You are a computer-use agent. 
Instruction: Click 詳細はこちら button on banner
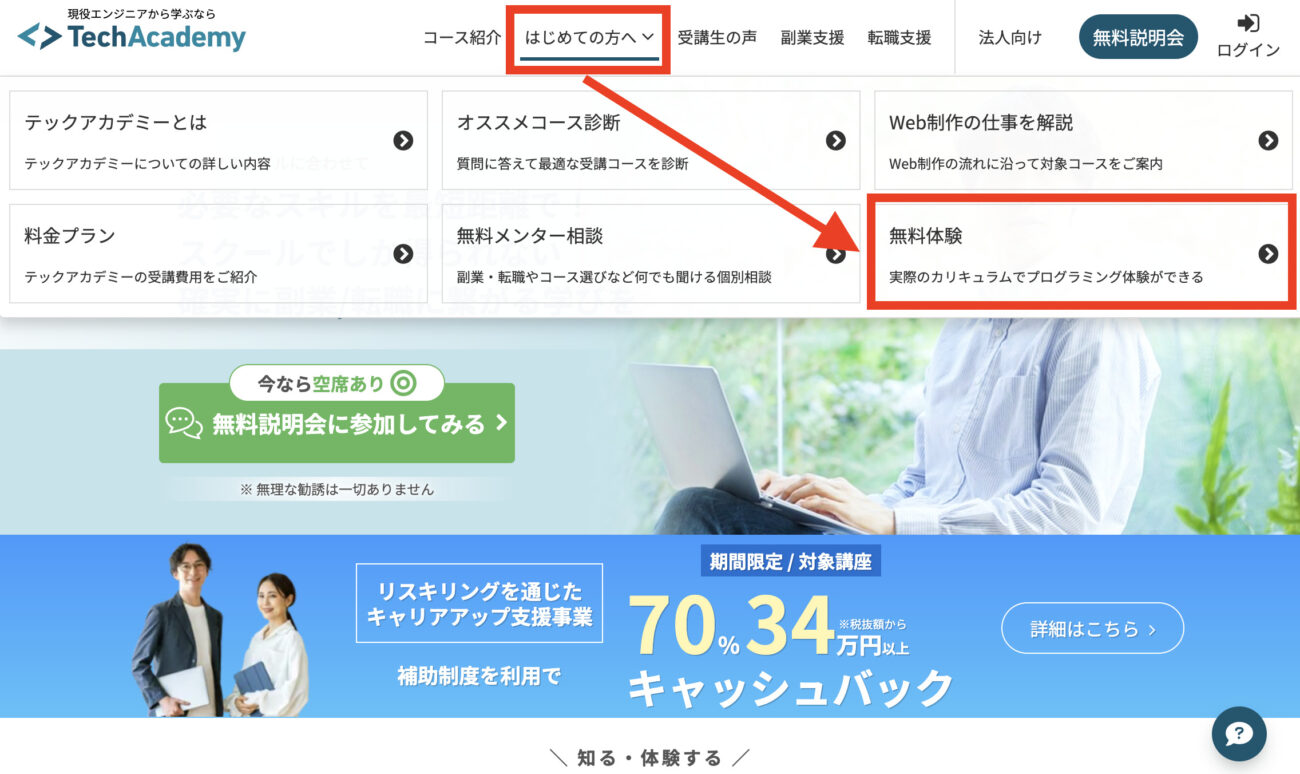coord(1092,629)
